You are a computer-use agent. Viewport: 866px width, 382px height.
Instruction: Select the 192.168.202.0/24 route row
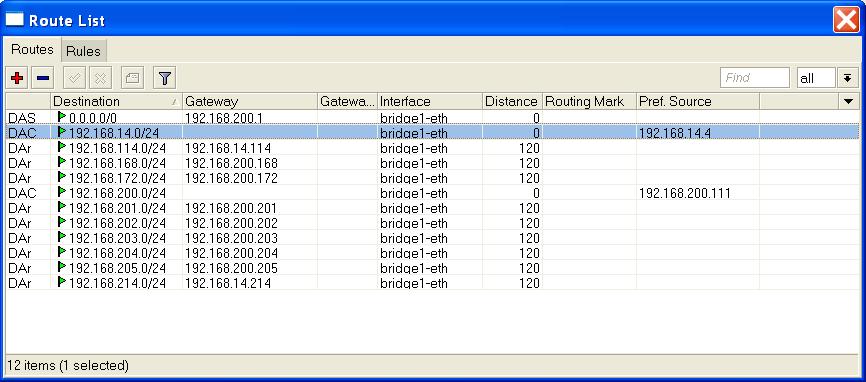tap(432, 223)
